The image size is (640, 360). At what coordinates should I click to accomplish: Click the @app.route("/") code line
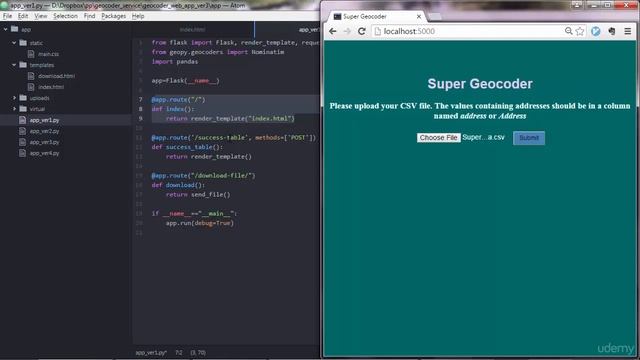pos(178,100)
